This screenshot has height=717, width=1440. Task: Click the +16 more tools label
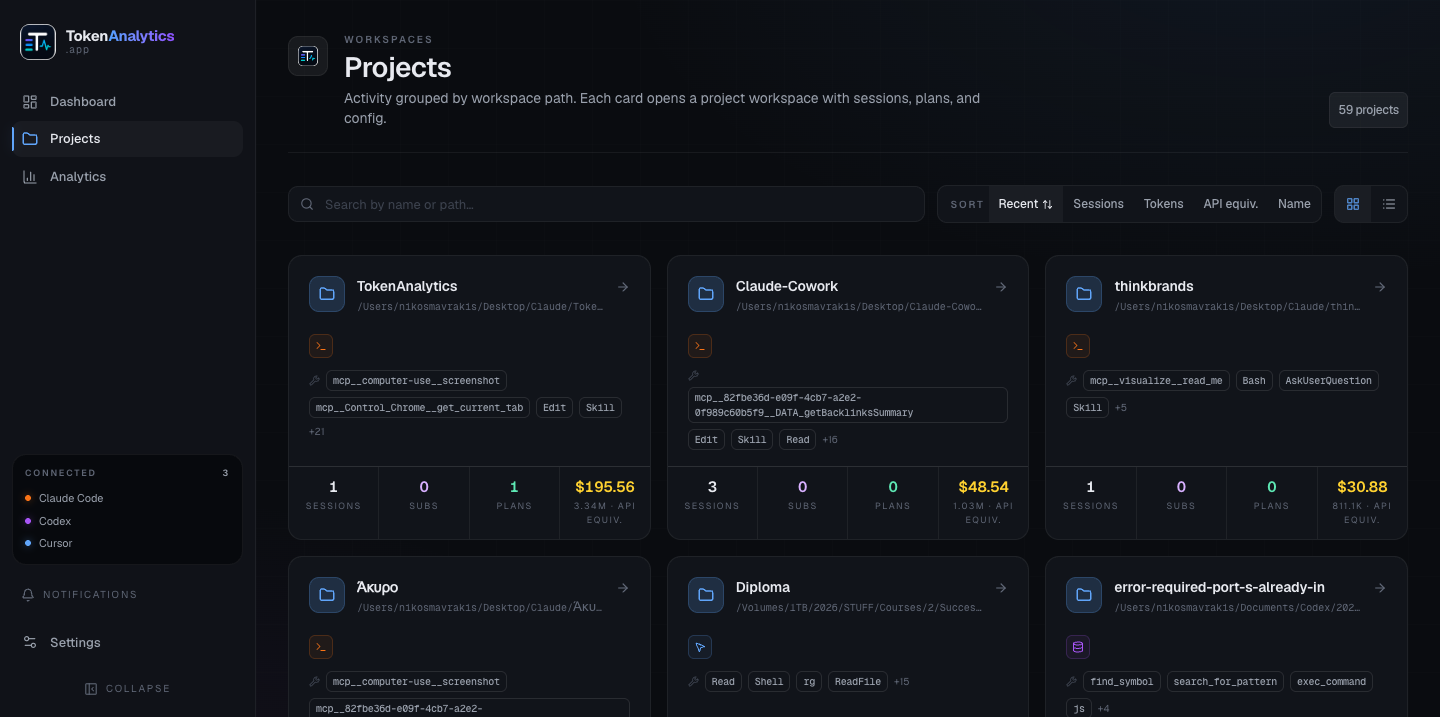click(830, 440)
